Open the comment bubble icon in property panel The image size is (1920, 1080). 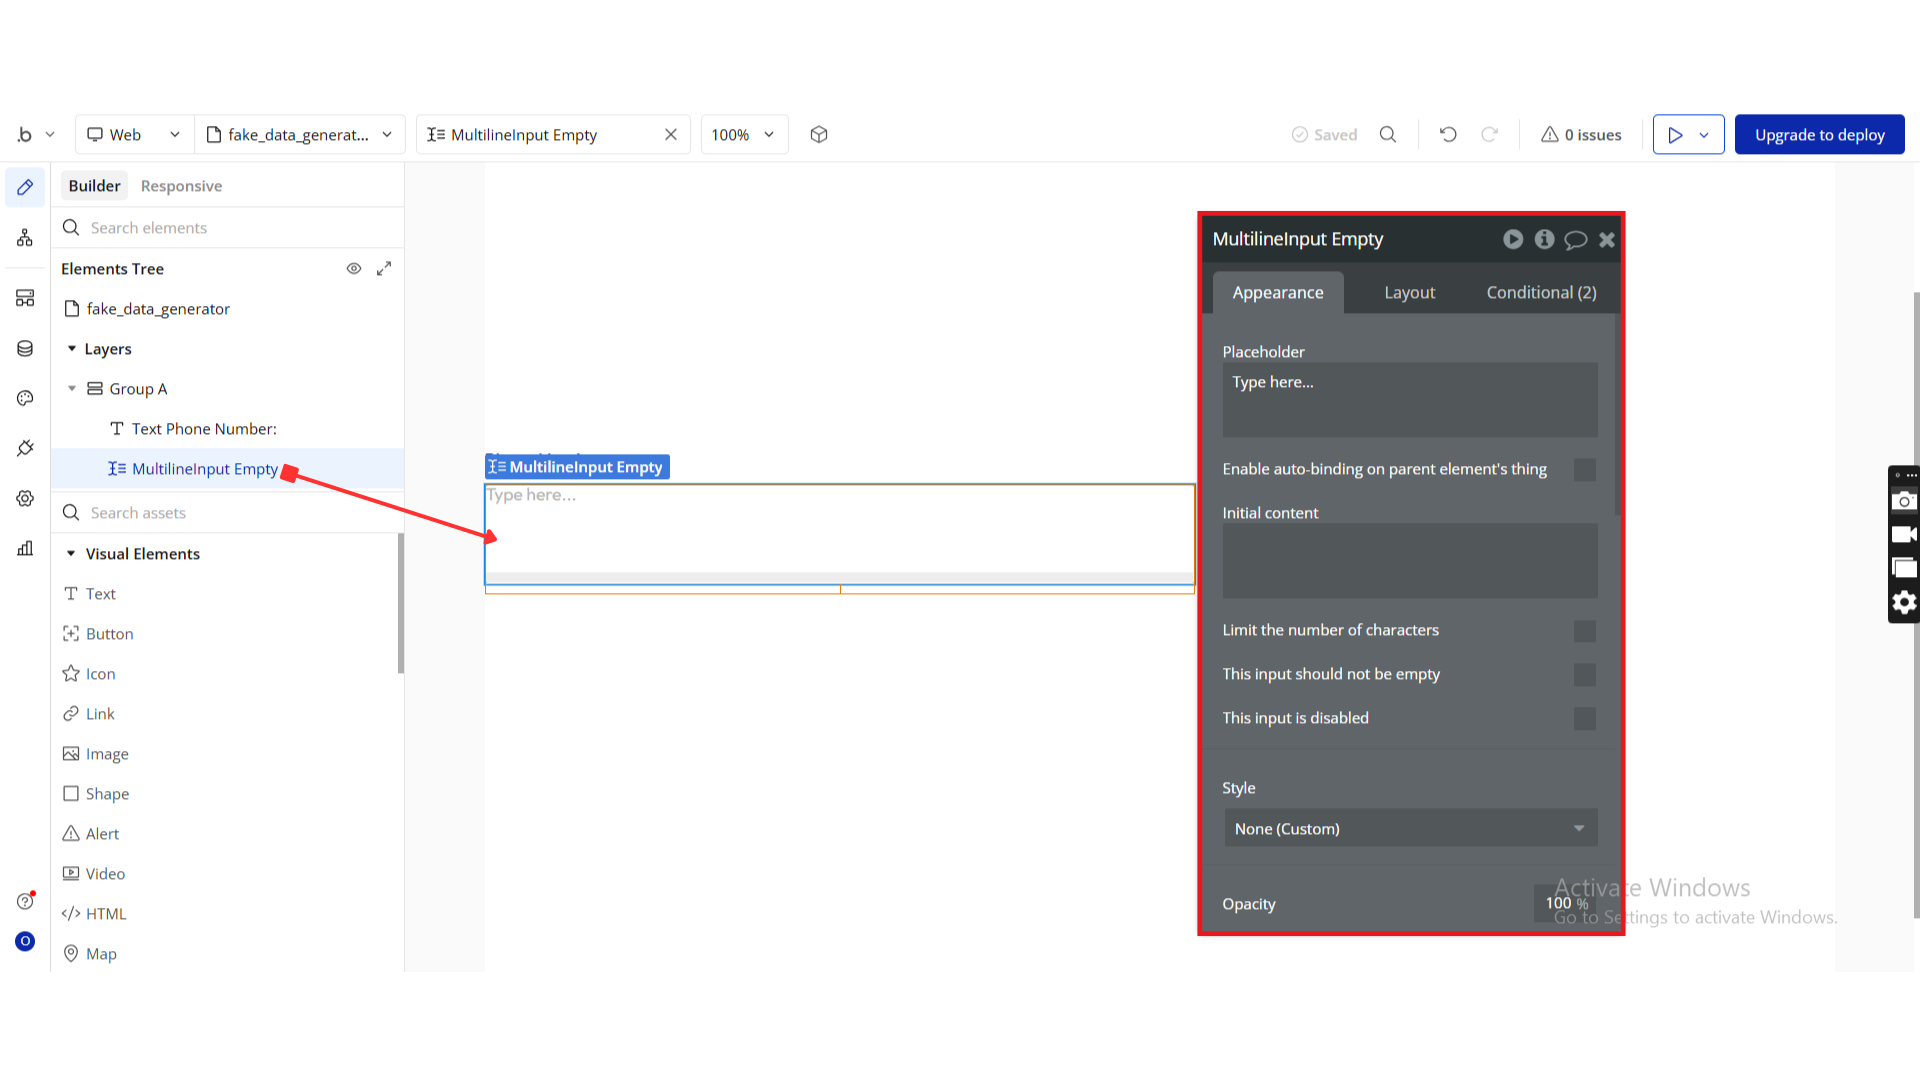coord(1575,239)
